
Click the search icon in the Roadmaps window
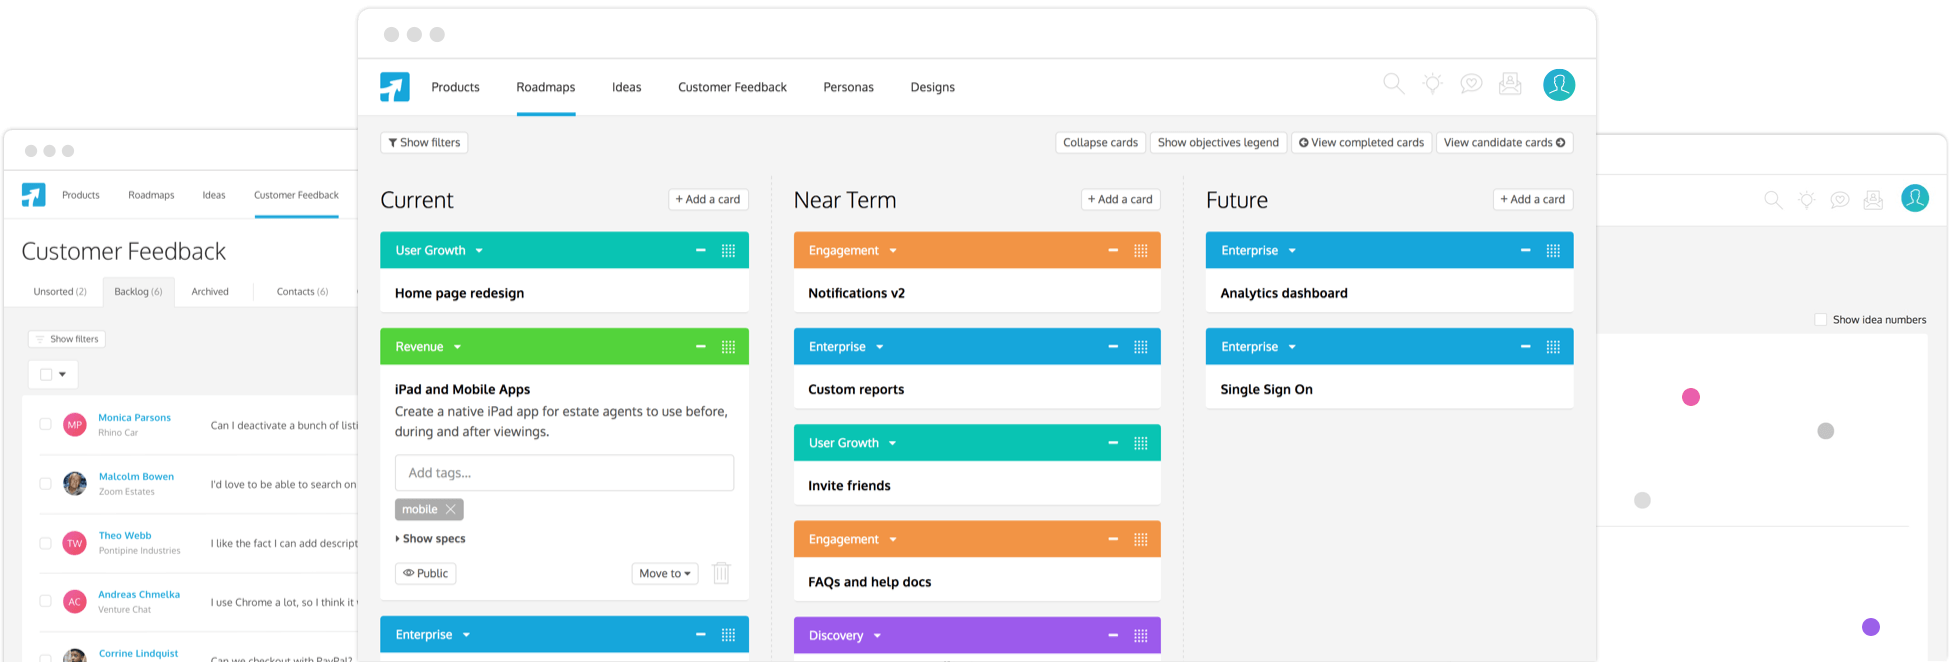coord(1393,84)
